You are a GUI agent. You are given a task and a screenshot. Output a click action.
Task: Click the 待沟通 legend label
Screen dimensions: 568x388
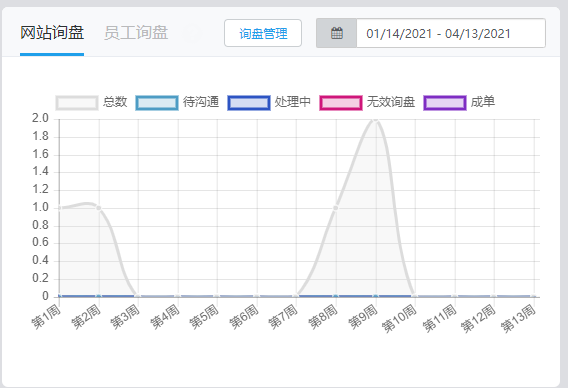201,102
